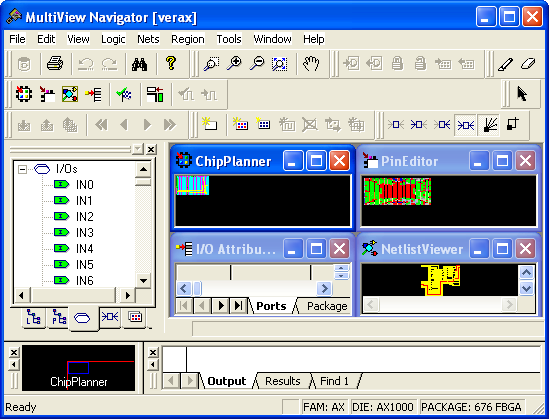The width and height of the screenshot is (549, 419).
Task: Click the DRC check toolbar icon
Action: [155, 94]
